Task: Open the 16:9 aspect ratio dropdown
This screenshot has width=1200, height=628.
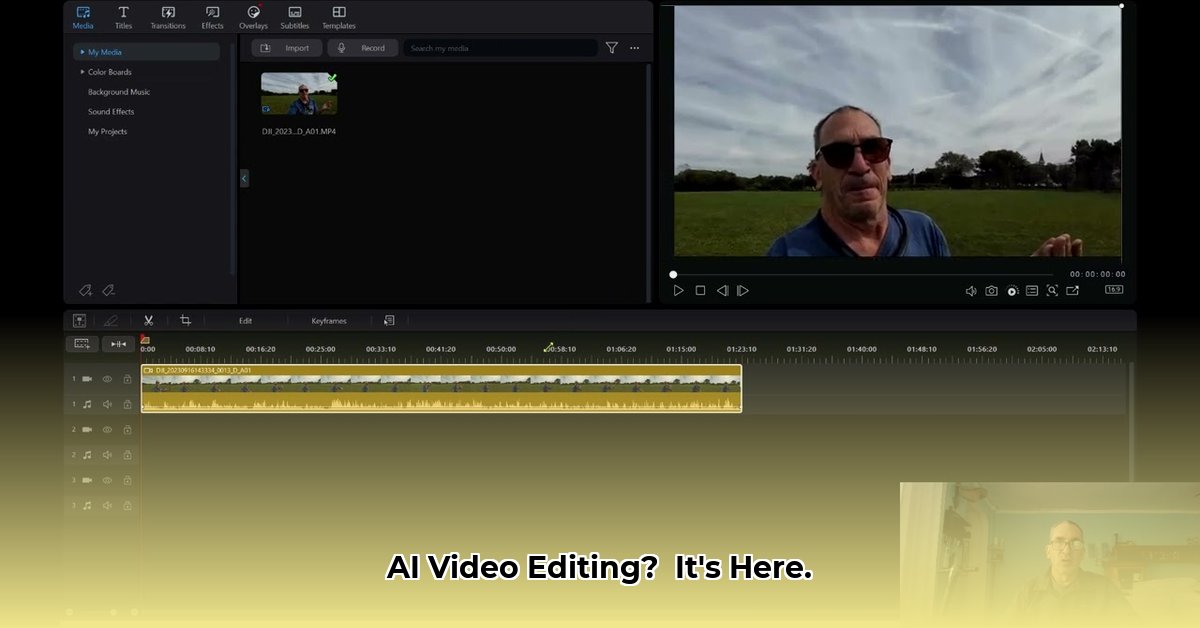Action: [x=1113, y=290]
